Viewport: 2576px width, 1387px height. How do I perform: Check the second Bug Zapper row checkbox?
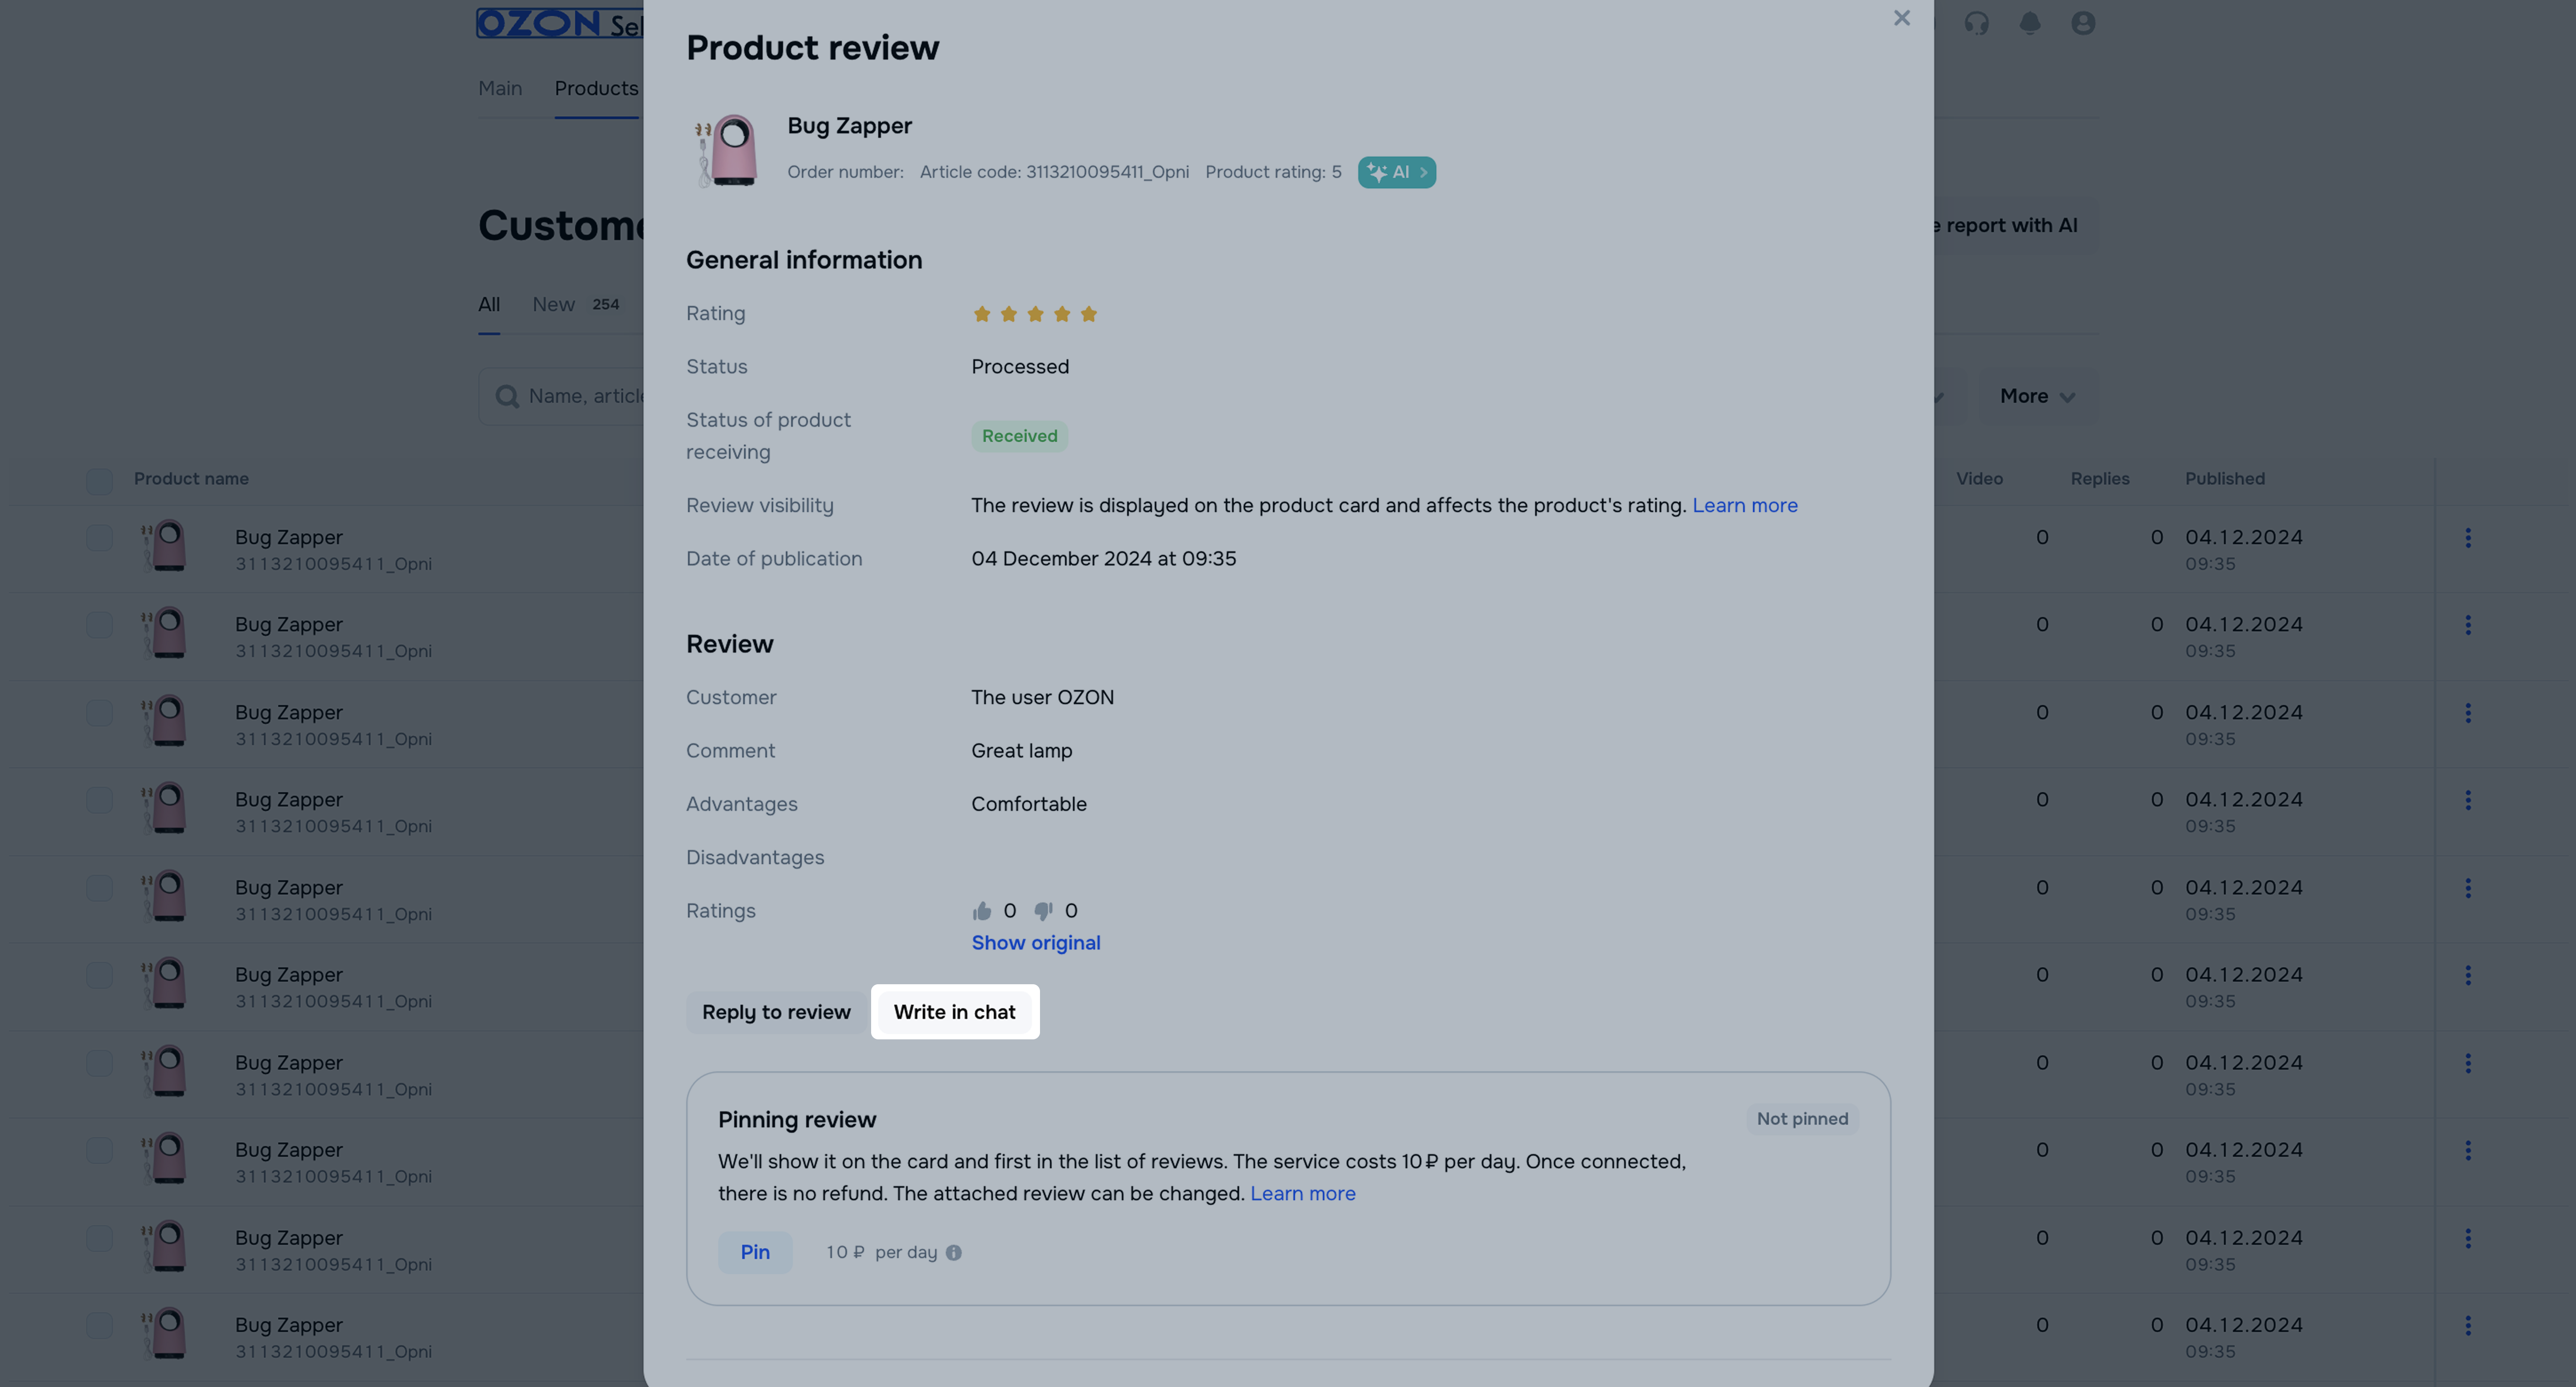(99, 625)
